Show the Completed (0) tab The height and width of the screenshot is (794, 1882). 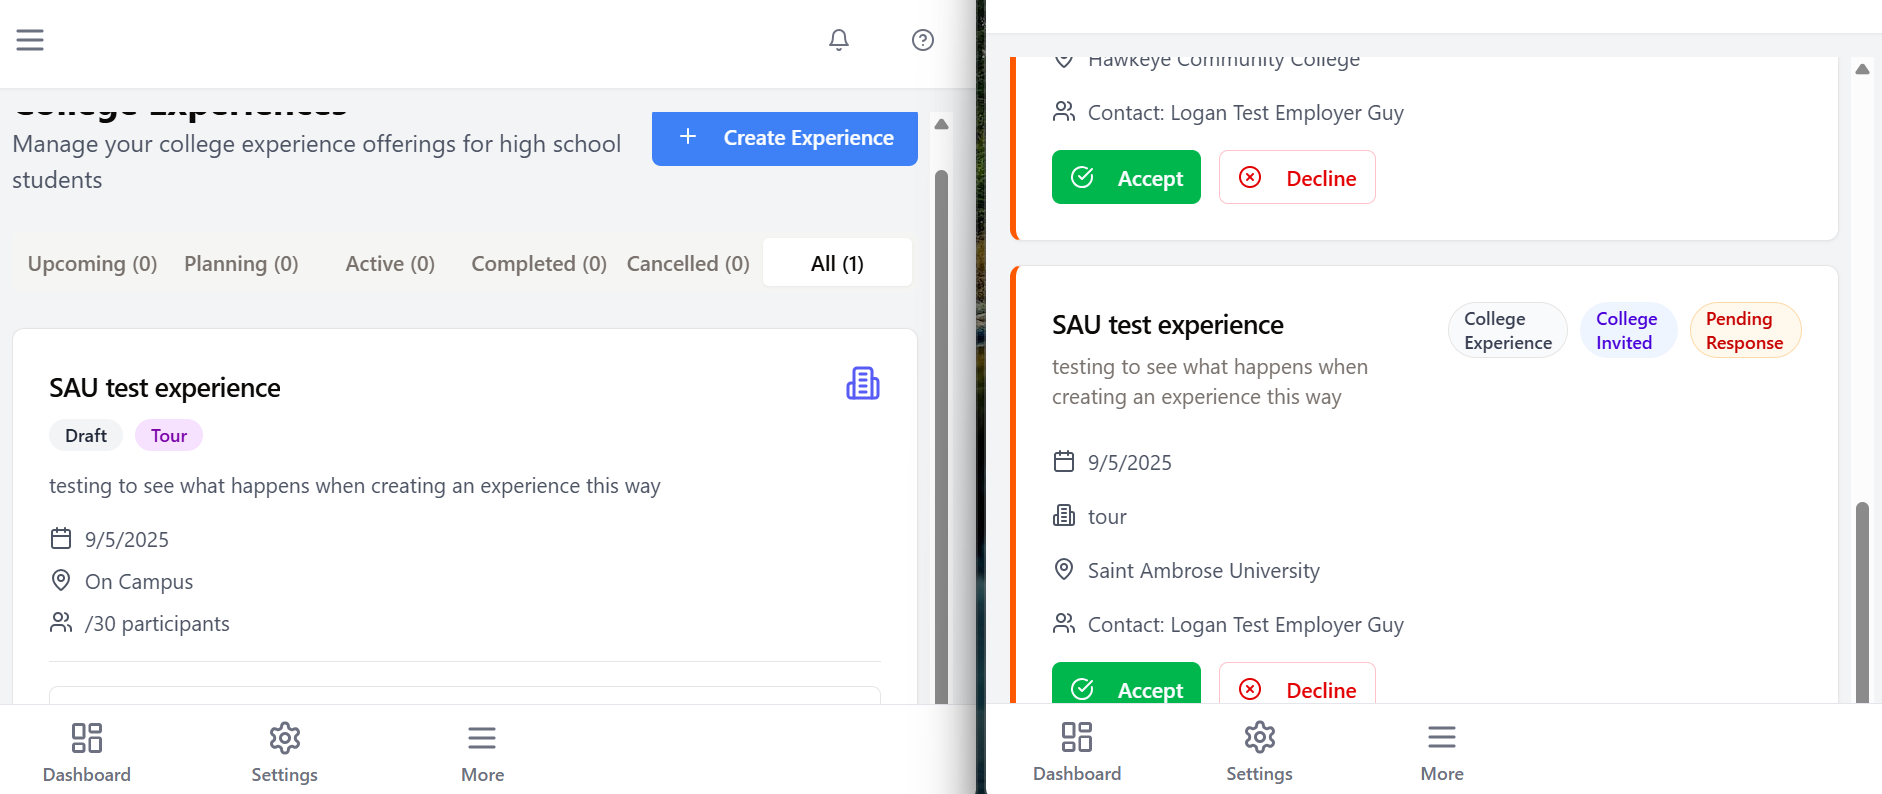click(539, 264)
